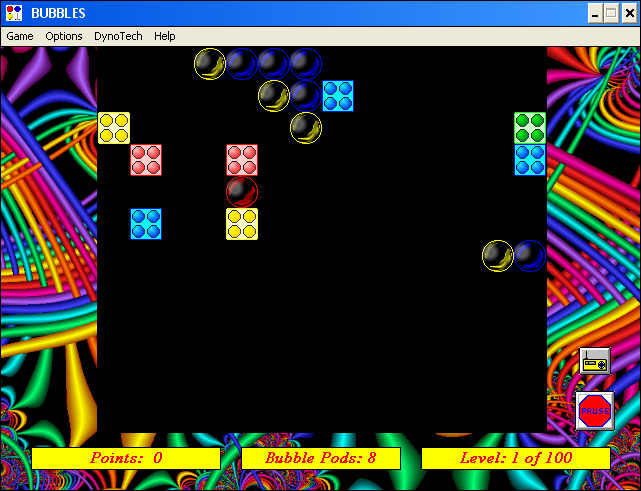Click the yellow bubble in the second row
The height and width of the screenshot is (491, 641).
(274, 96)
